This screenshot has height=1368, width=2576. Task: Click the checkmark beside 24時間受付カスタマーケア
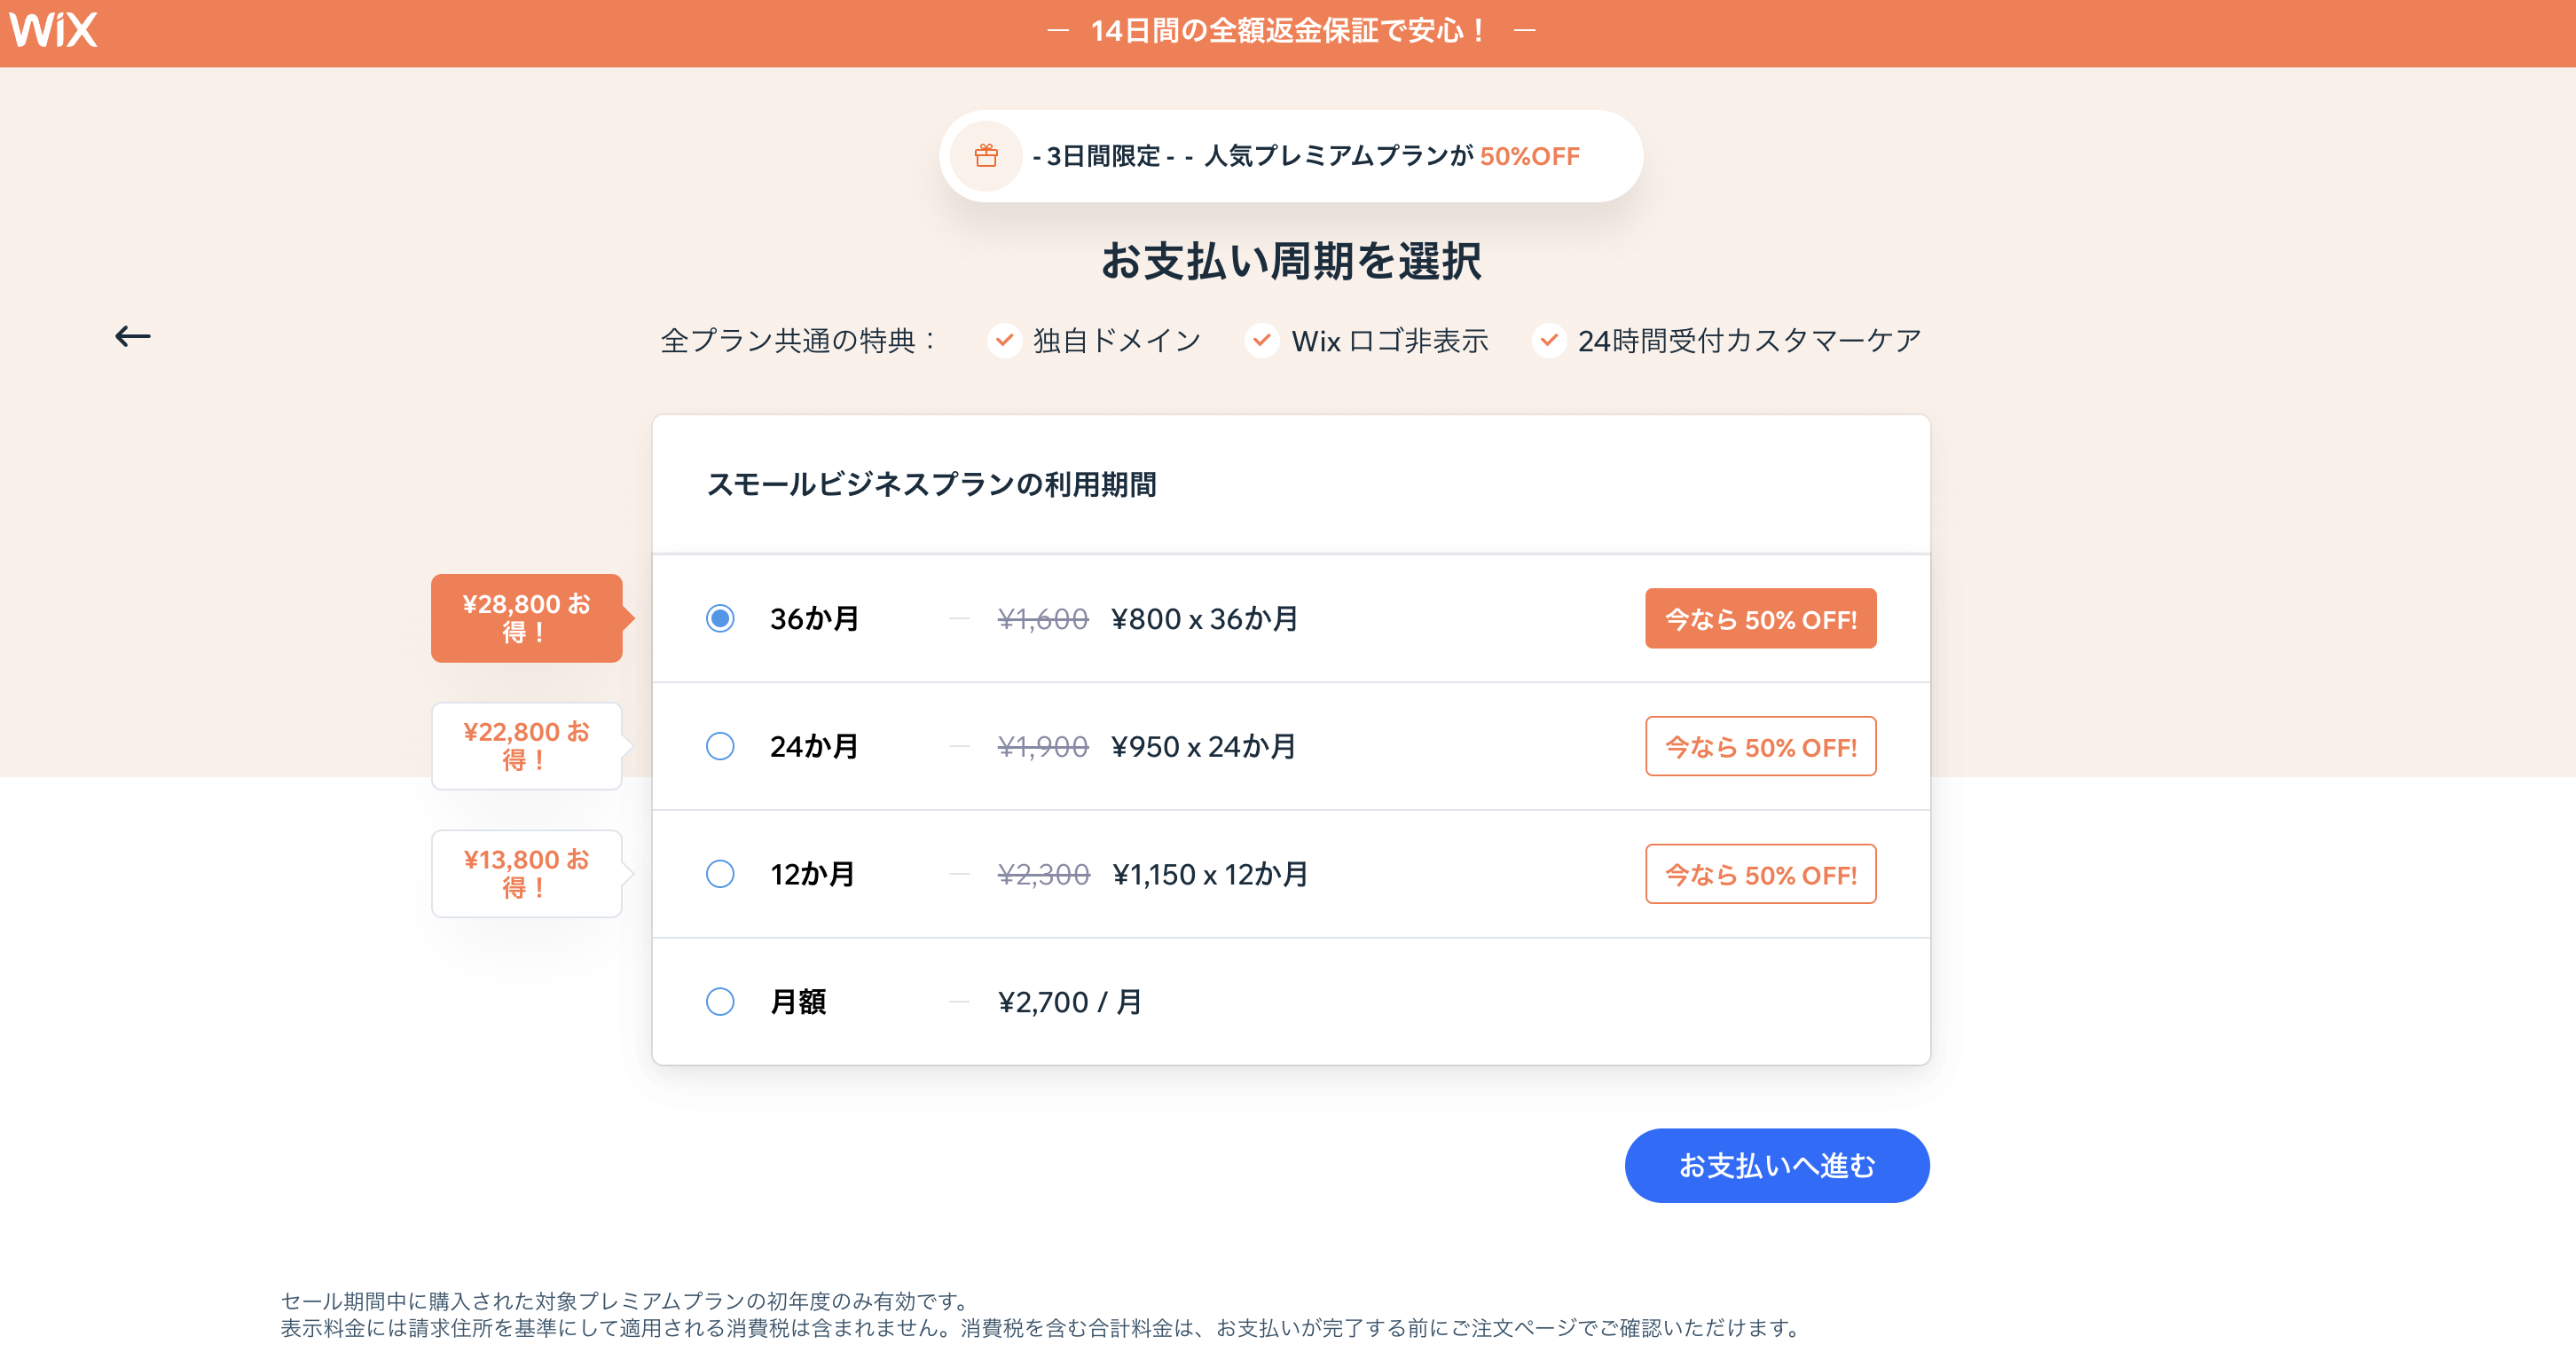coord(1548,340)
